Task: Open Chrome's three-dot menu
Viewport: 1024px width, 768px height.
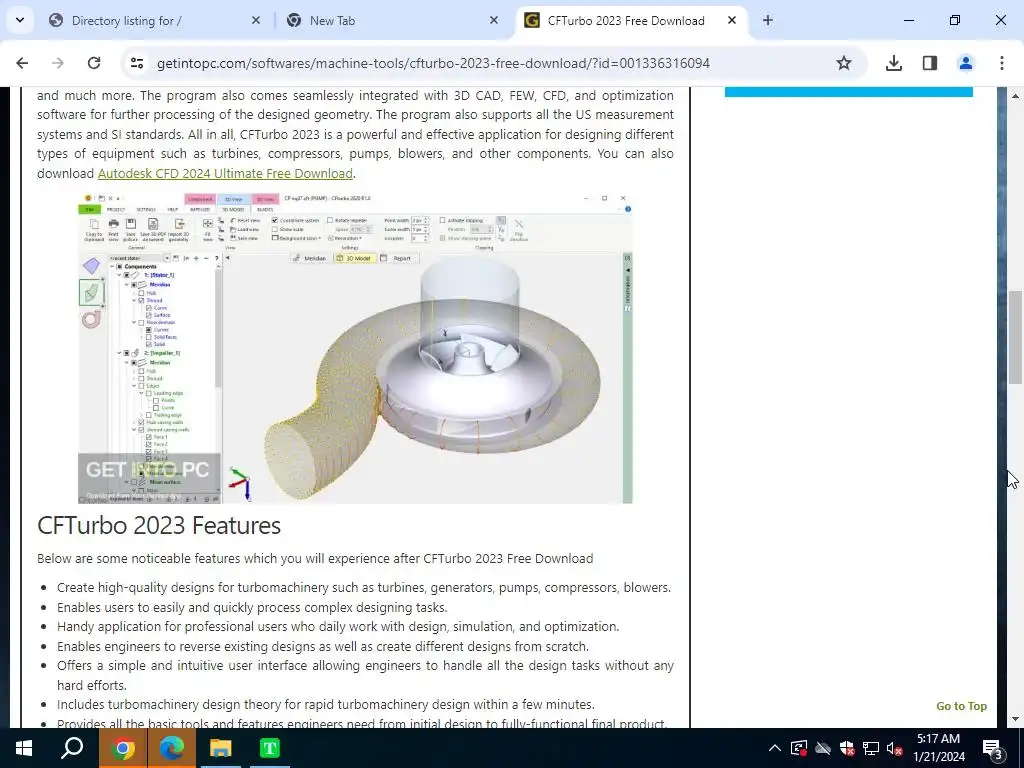Action: coord(1002,63)
